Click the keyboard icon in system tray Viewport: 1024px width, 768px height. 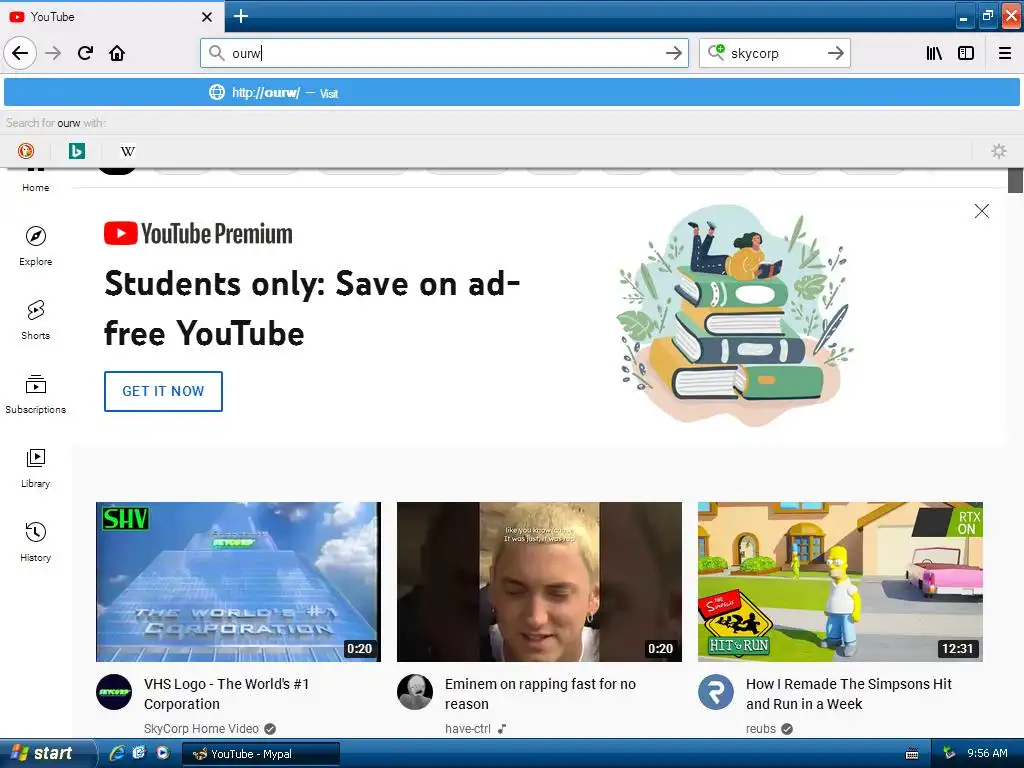click(x=912, y=754)
